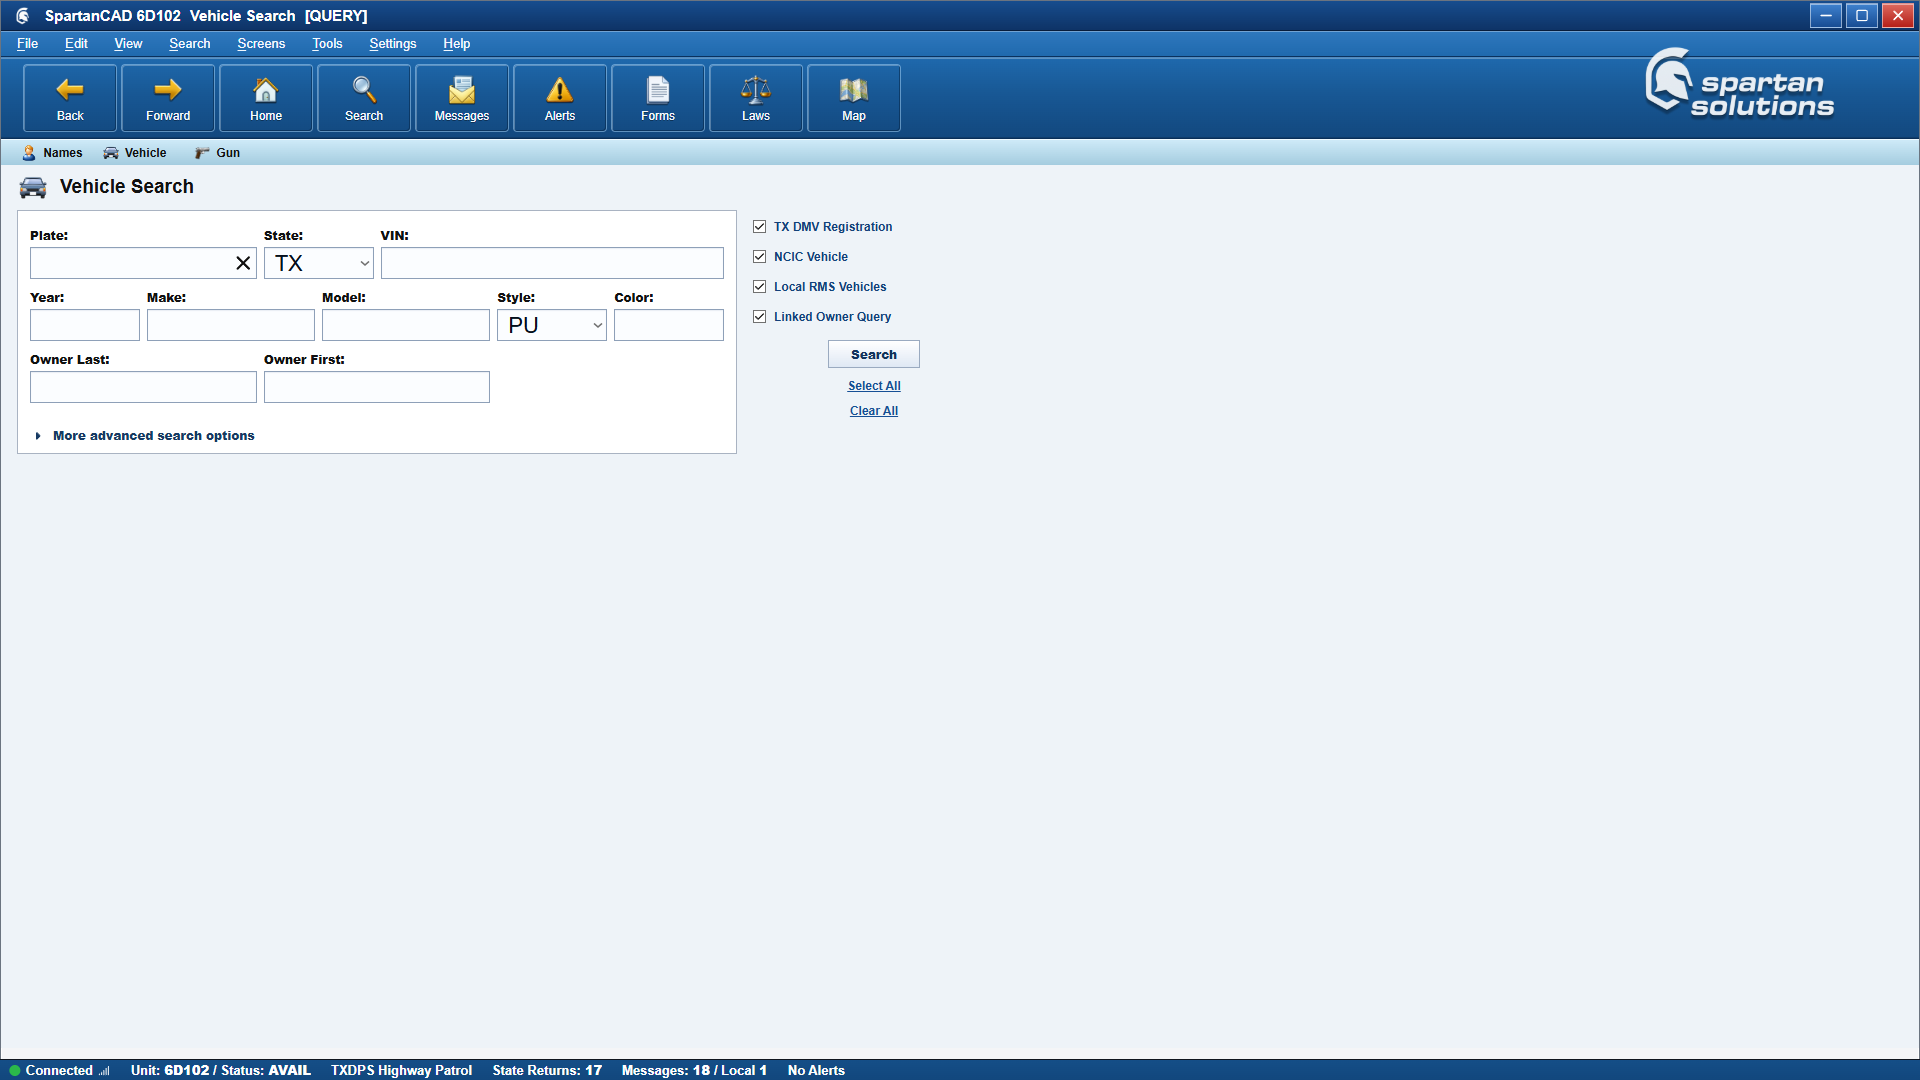Focus the Make input field

coord(231,325)
